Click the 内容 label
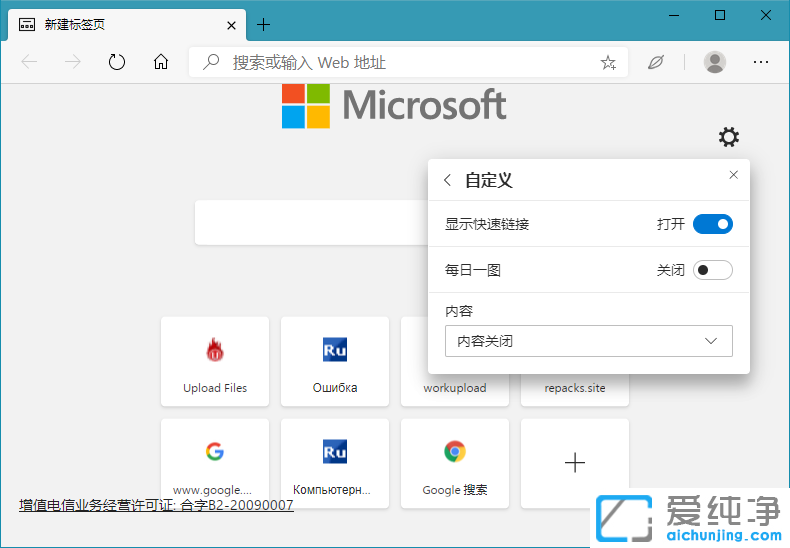Screen dimensions: 790x548 [458, 311]
